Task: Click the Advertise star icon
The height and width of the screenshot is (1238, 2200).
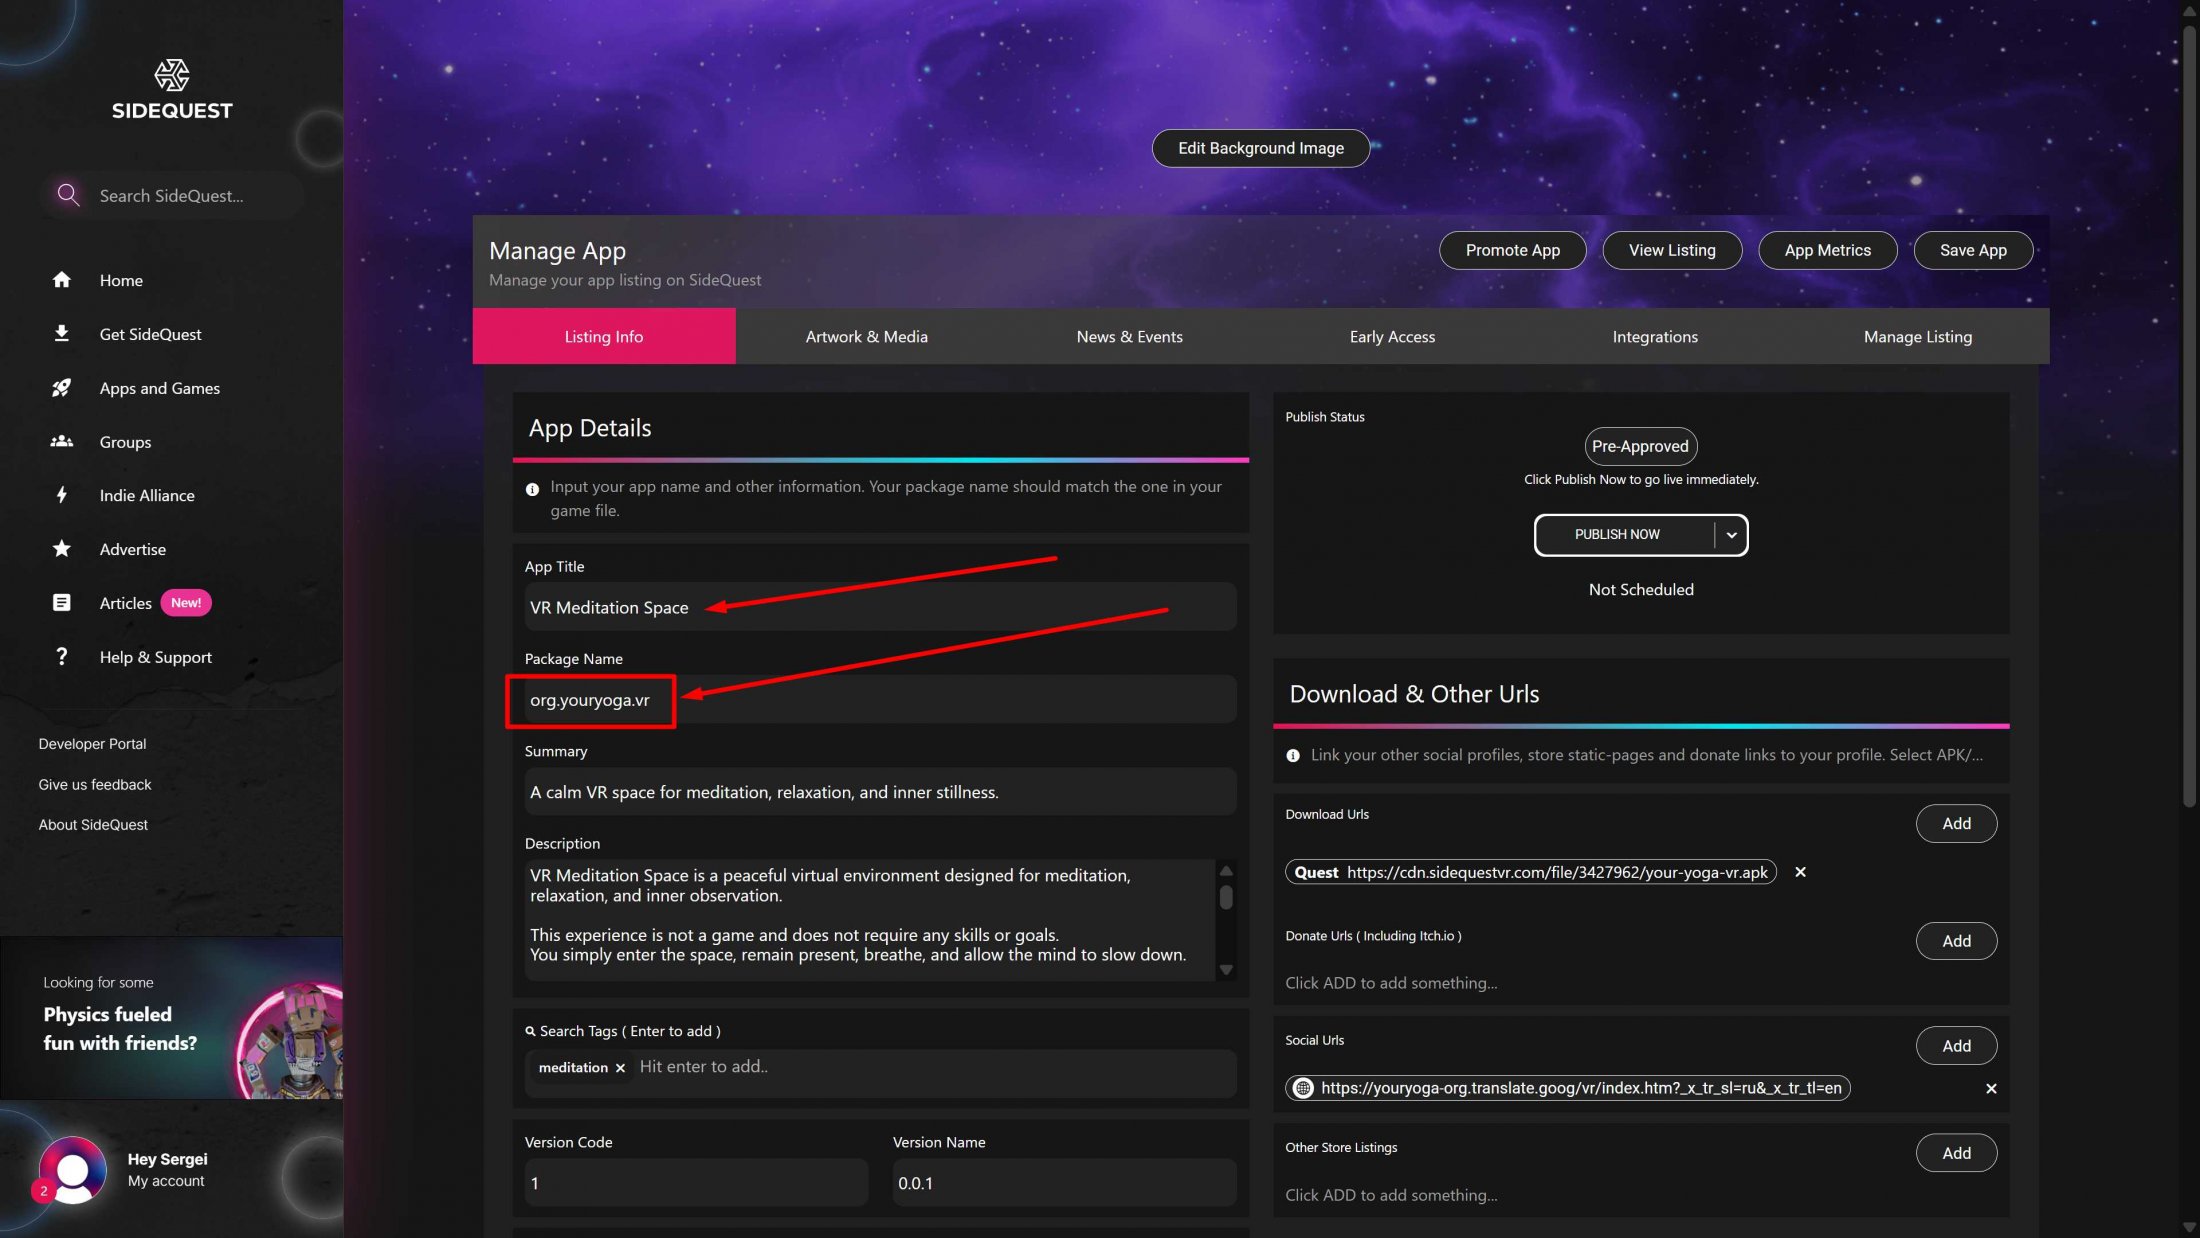Action: click(61, 548)
